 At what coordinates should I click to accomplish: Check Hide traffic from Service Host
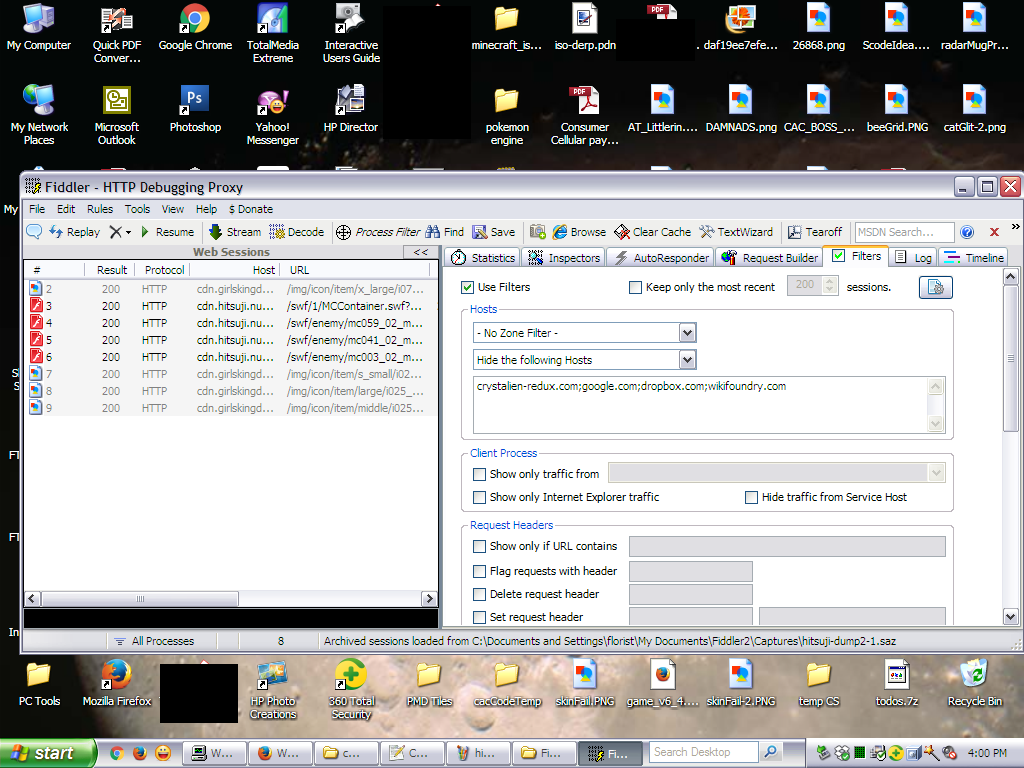[751, 497]
